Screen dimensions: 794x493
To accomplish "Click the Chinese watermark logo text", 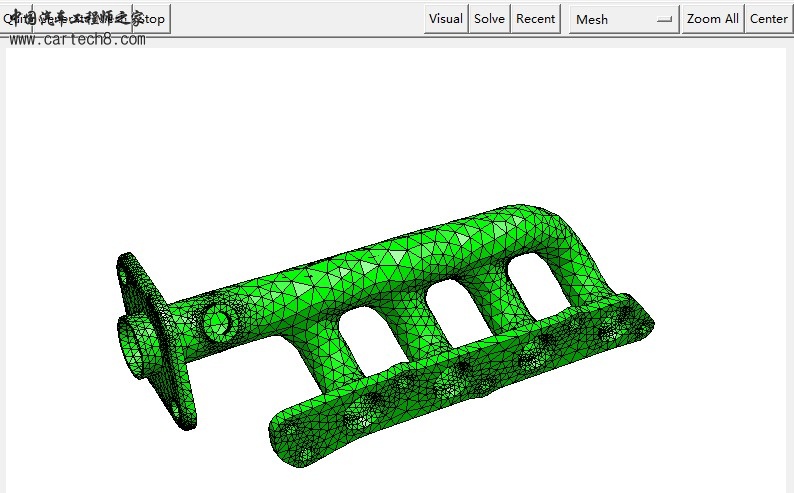I will coord(75,19).
